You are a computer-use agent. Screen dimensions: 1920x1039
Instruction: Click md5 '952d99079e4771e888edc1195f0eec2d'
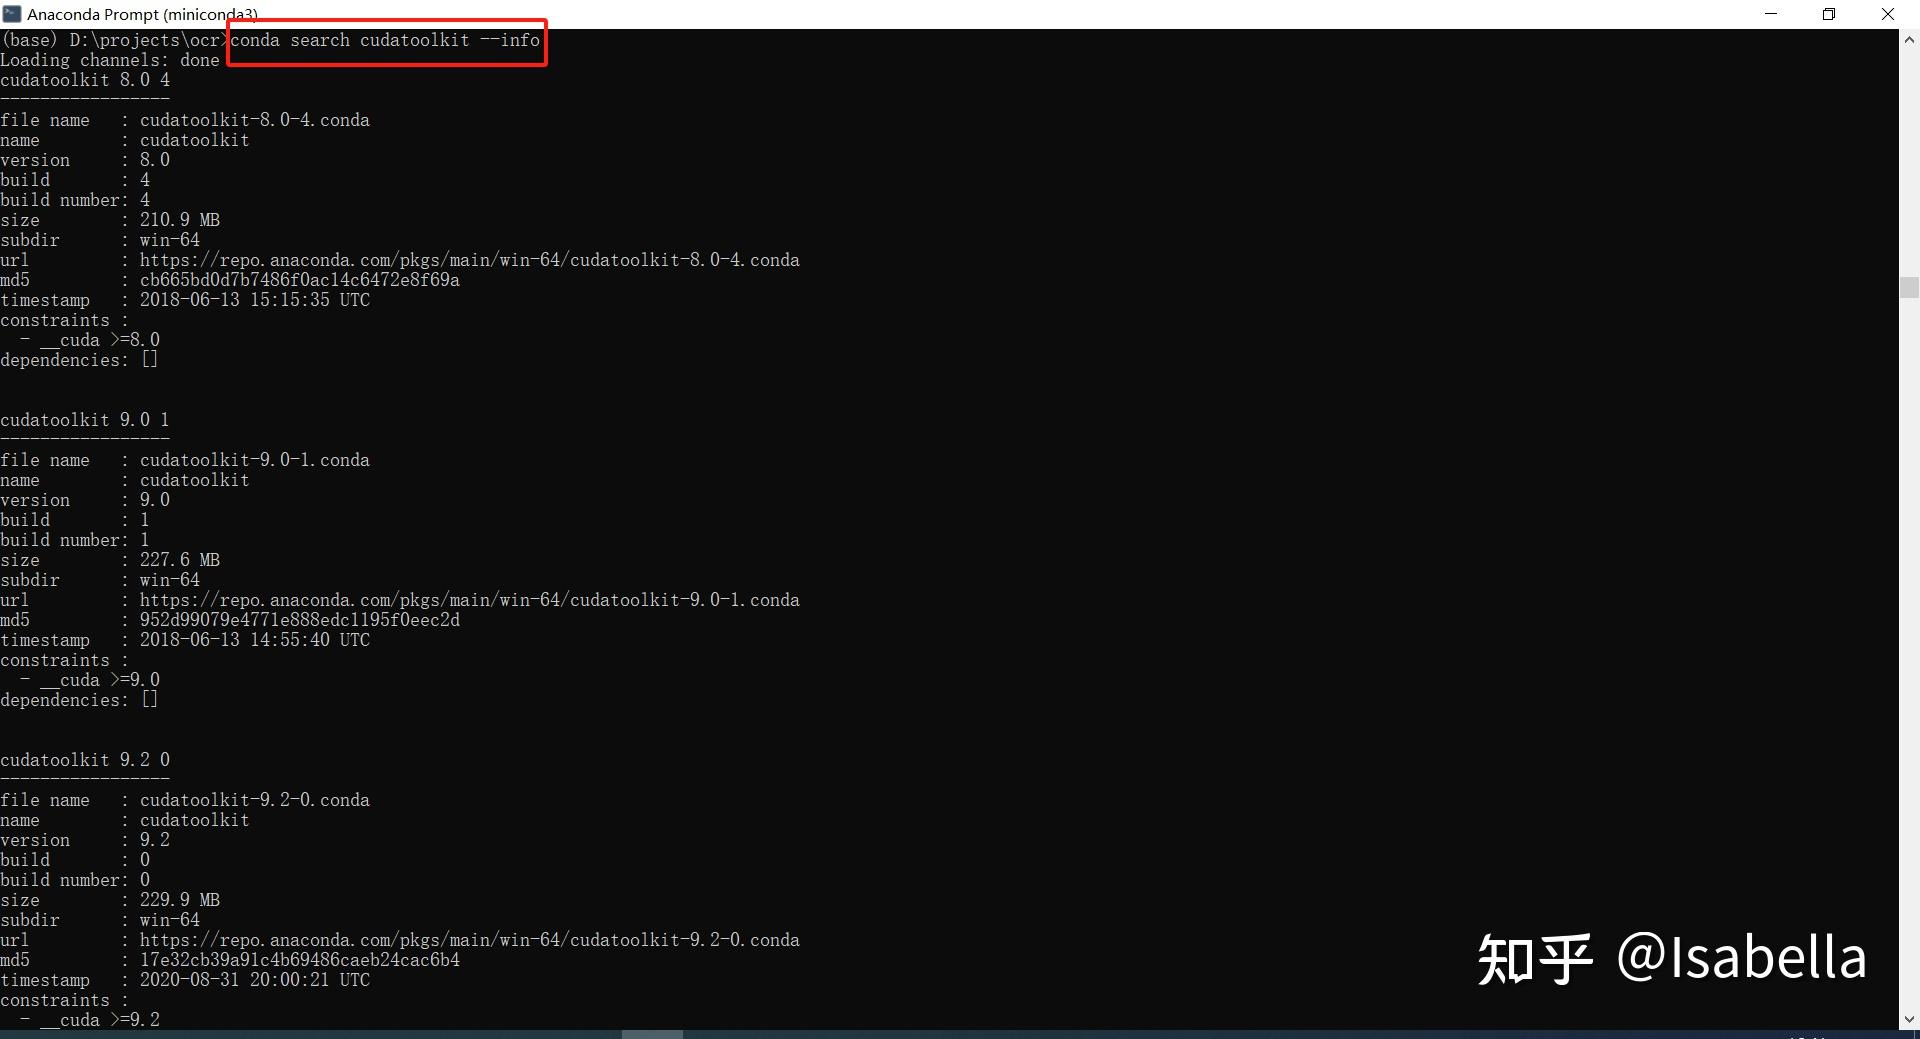[300, 620]
